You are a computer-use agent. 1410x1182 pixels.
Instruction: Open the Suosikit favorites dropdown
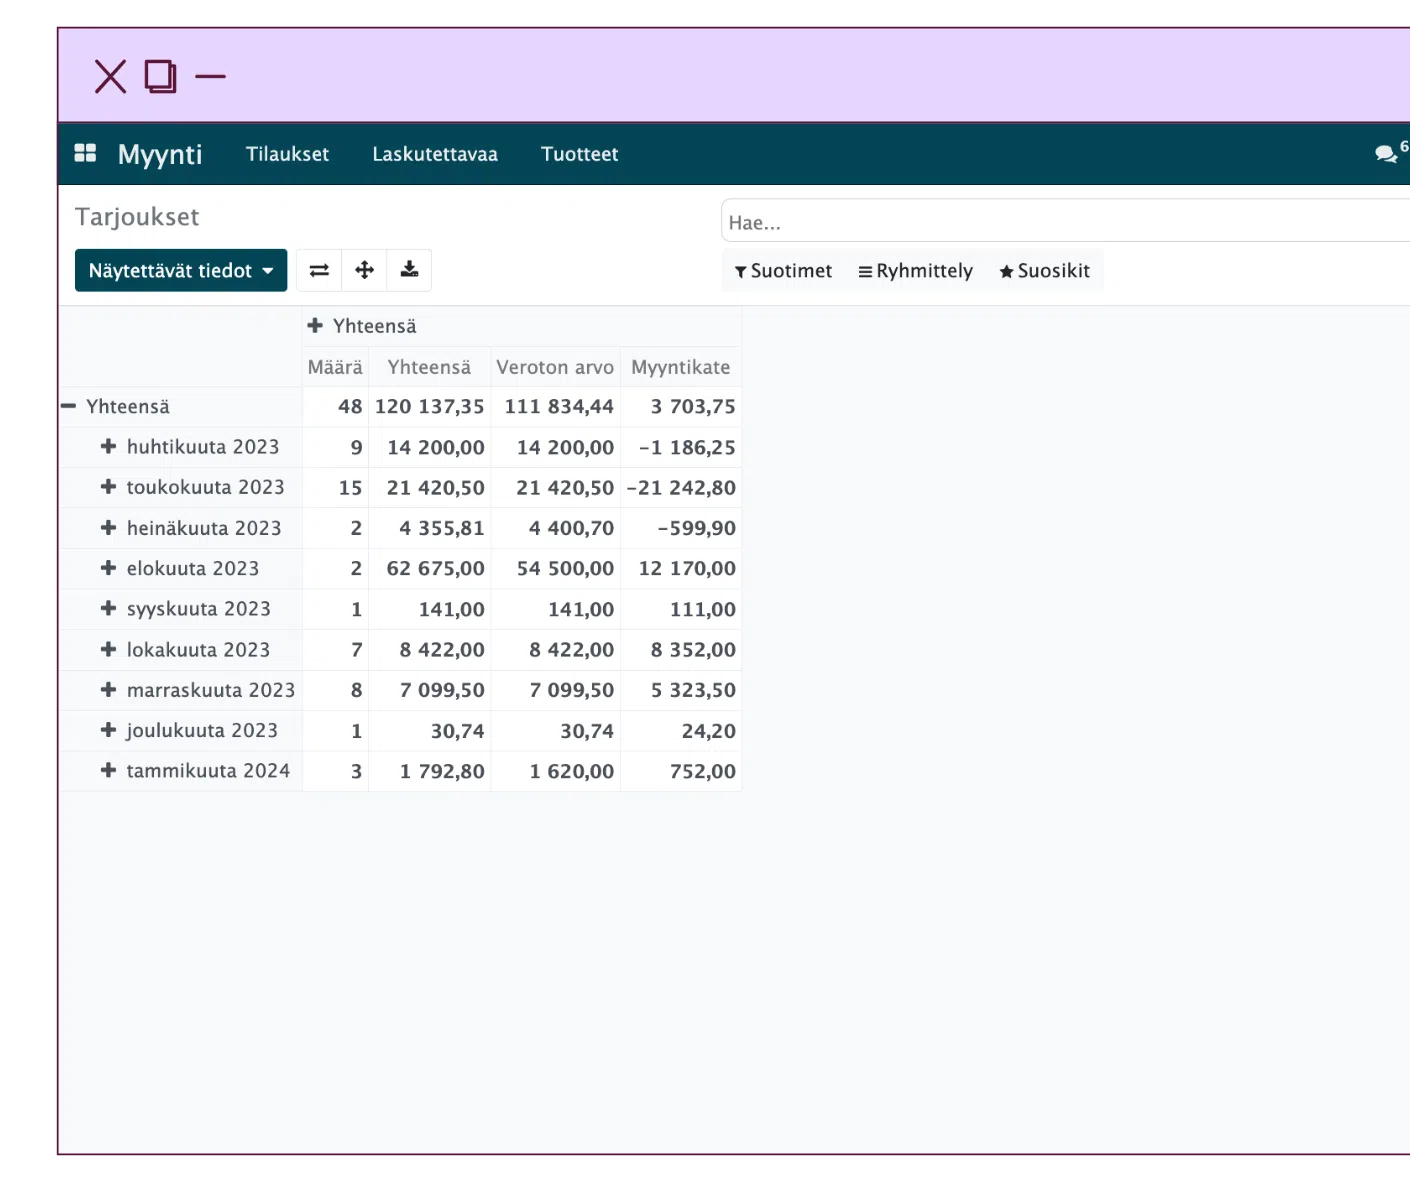pyautogui.click(x=1044, y=271)
